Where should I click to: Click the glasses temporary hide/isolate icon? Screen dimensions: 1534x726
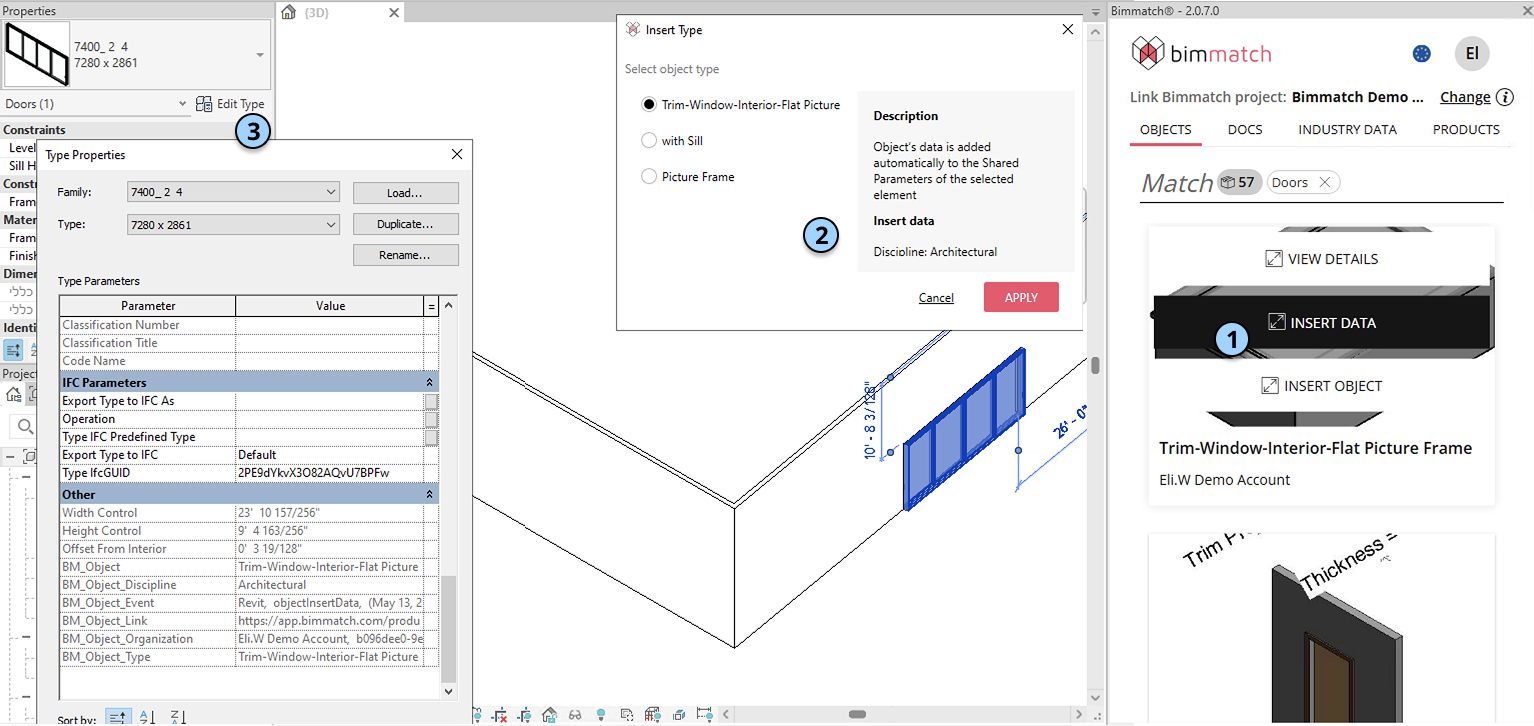click(x=575, y=716)
